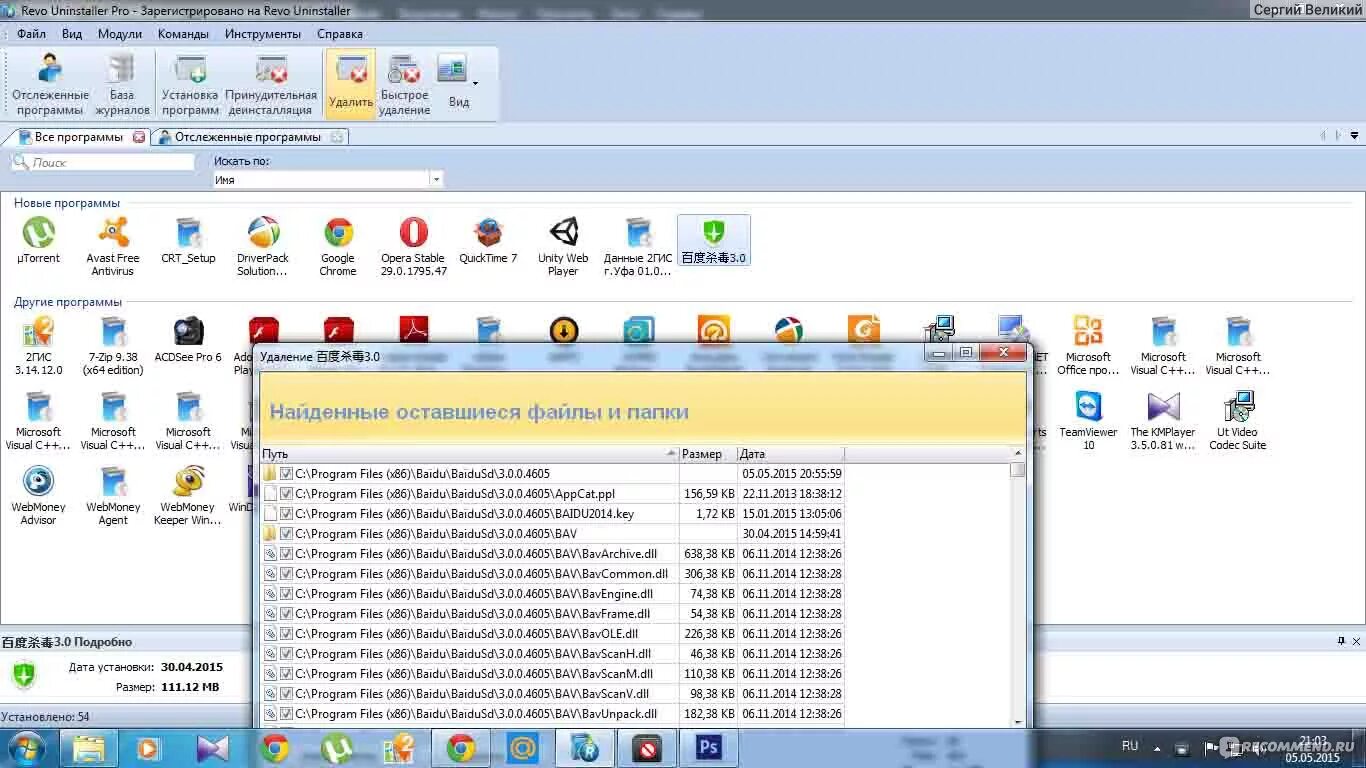Close the Все программы tab
Image resolution: width=1366 pixels, height=768 pixels.
[x=139, y=137]
